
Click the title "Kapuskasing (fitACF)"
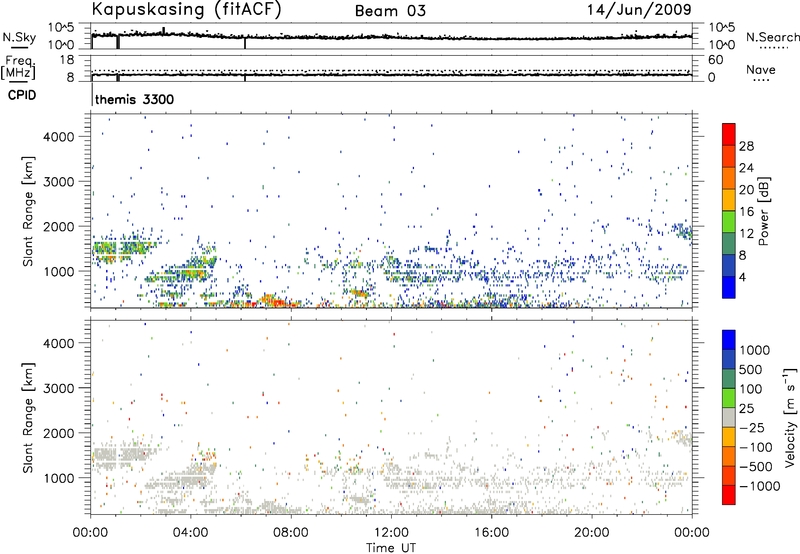pyautogui.click(x=186, y=9)
